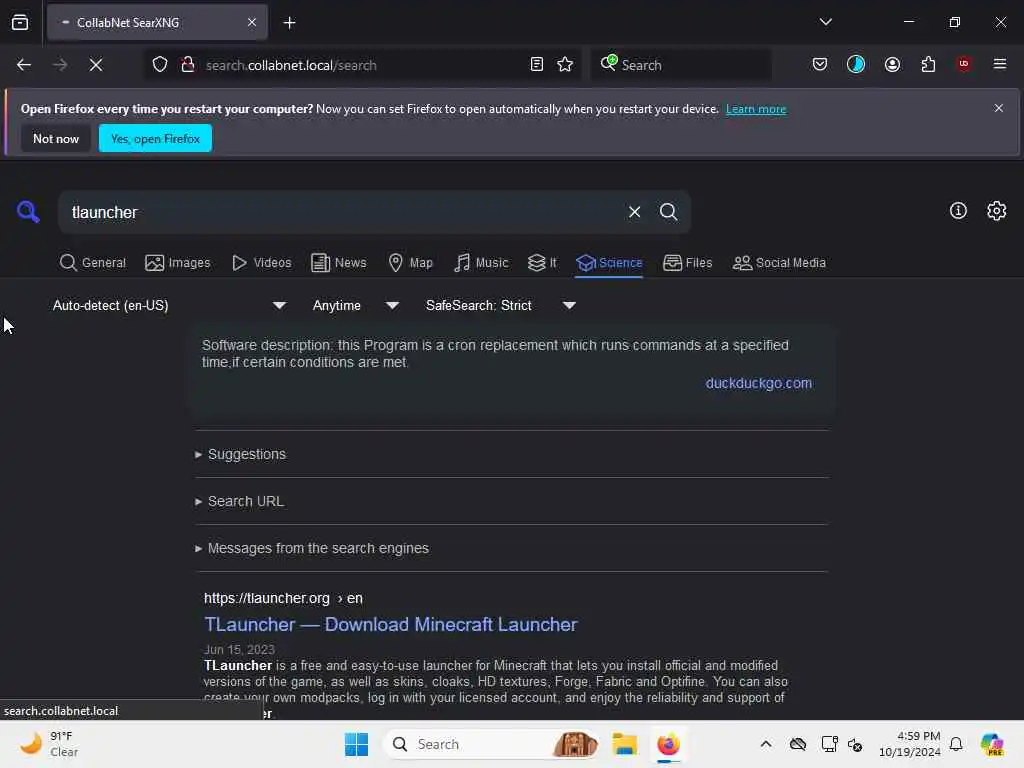The height and width of the screenshot is (768, 1024).
Task: Switch to Videos category
Action: (261, 263)
